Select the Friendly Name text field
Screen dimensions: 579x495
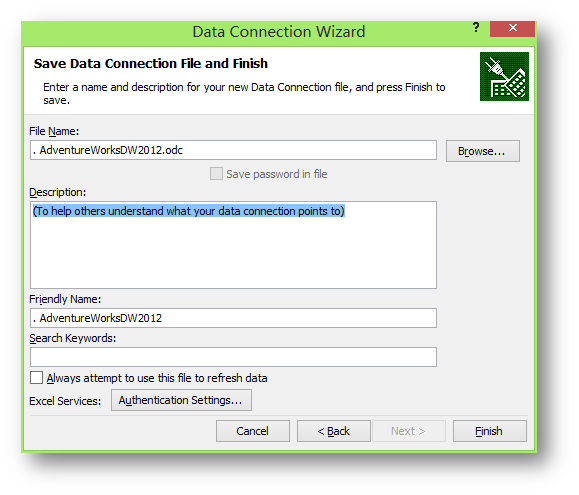233,318
